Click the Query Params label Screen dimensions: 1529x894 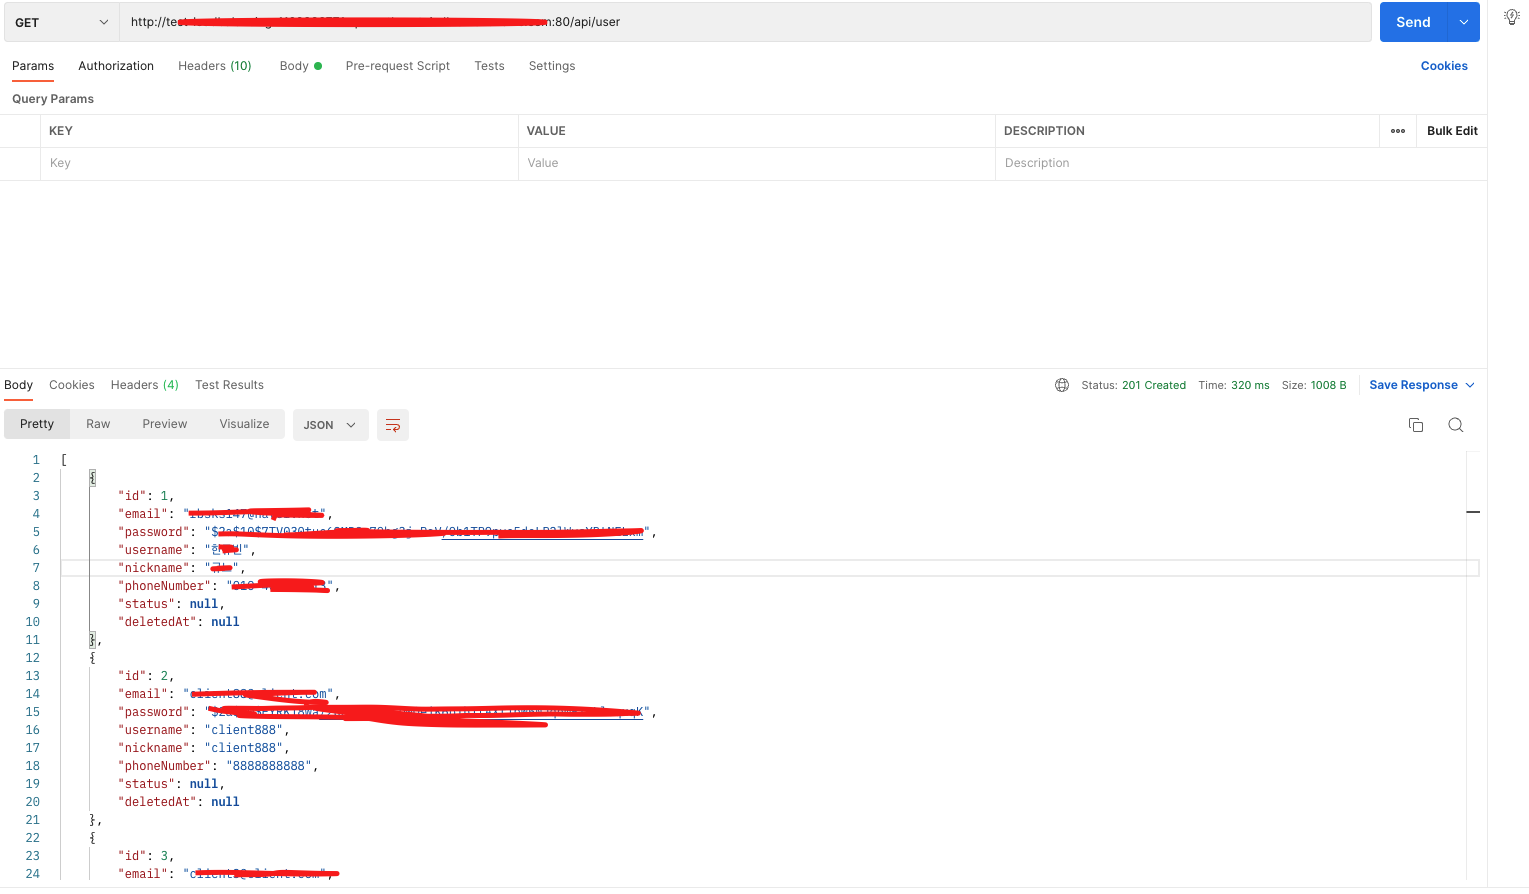53,99
